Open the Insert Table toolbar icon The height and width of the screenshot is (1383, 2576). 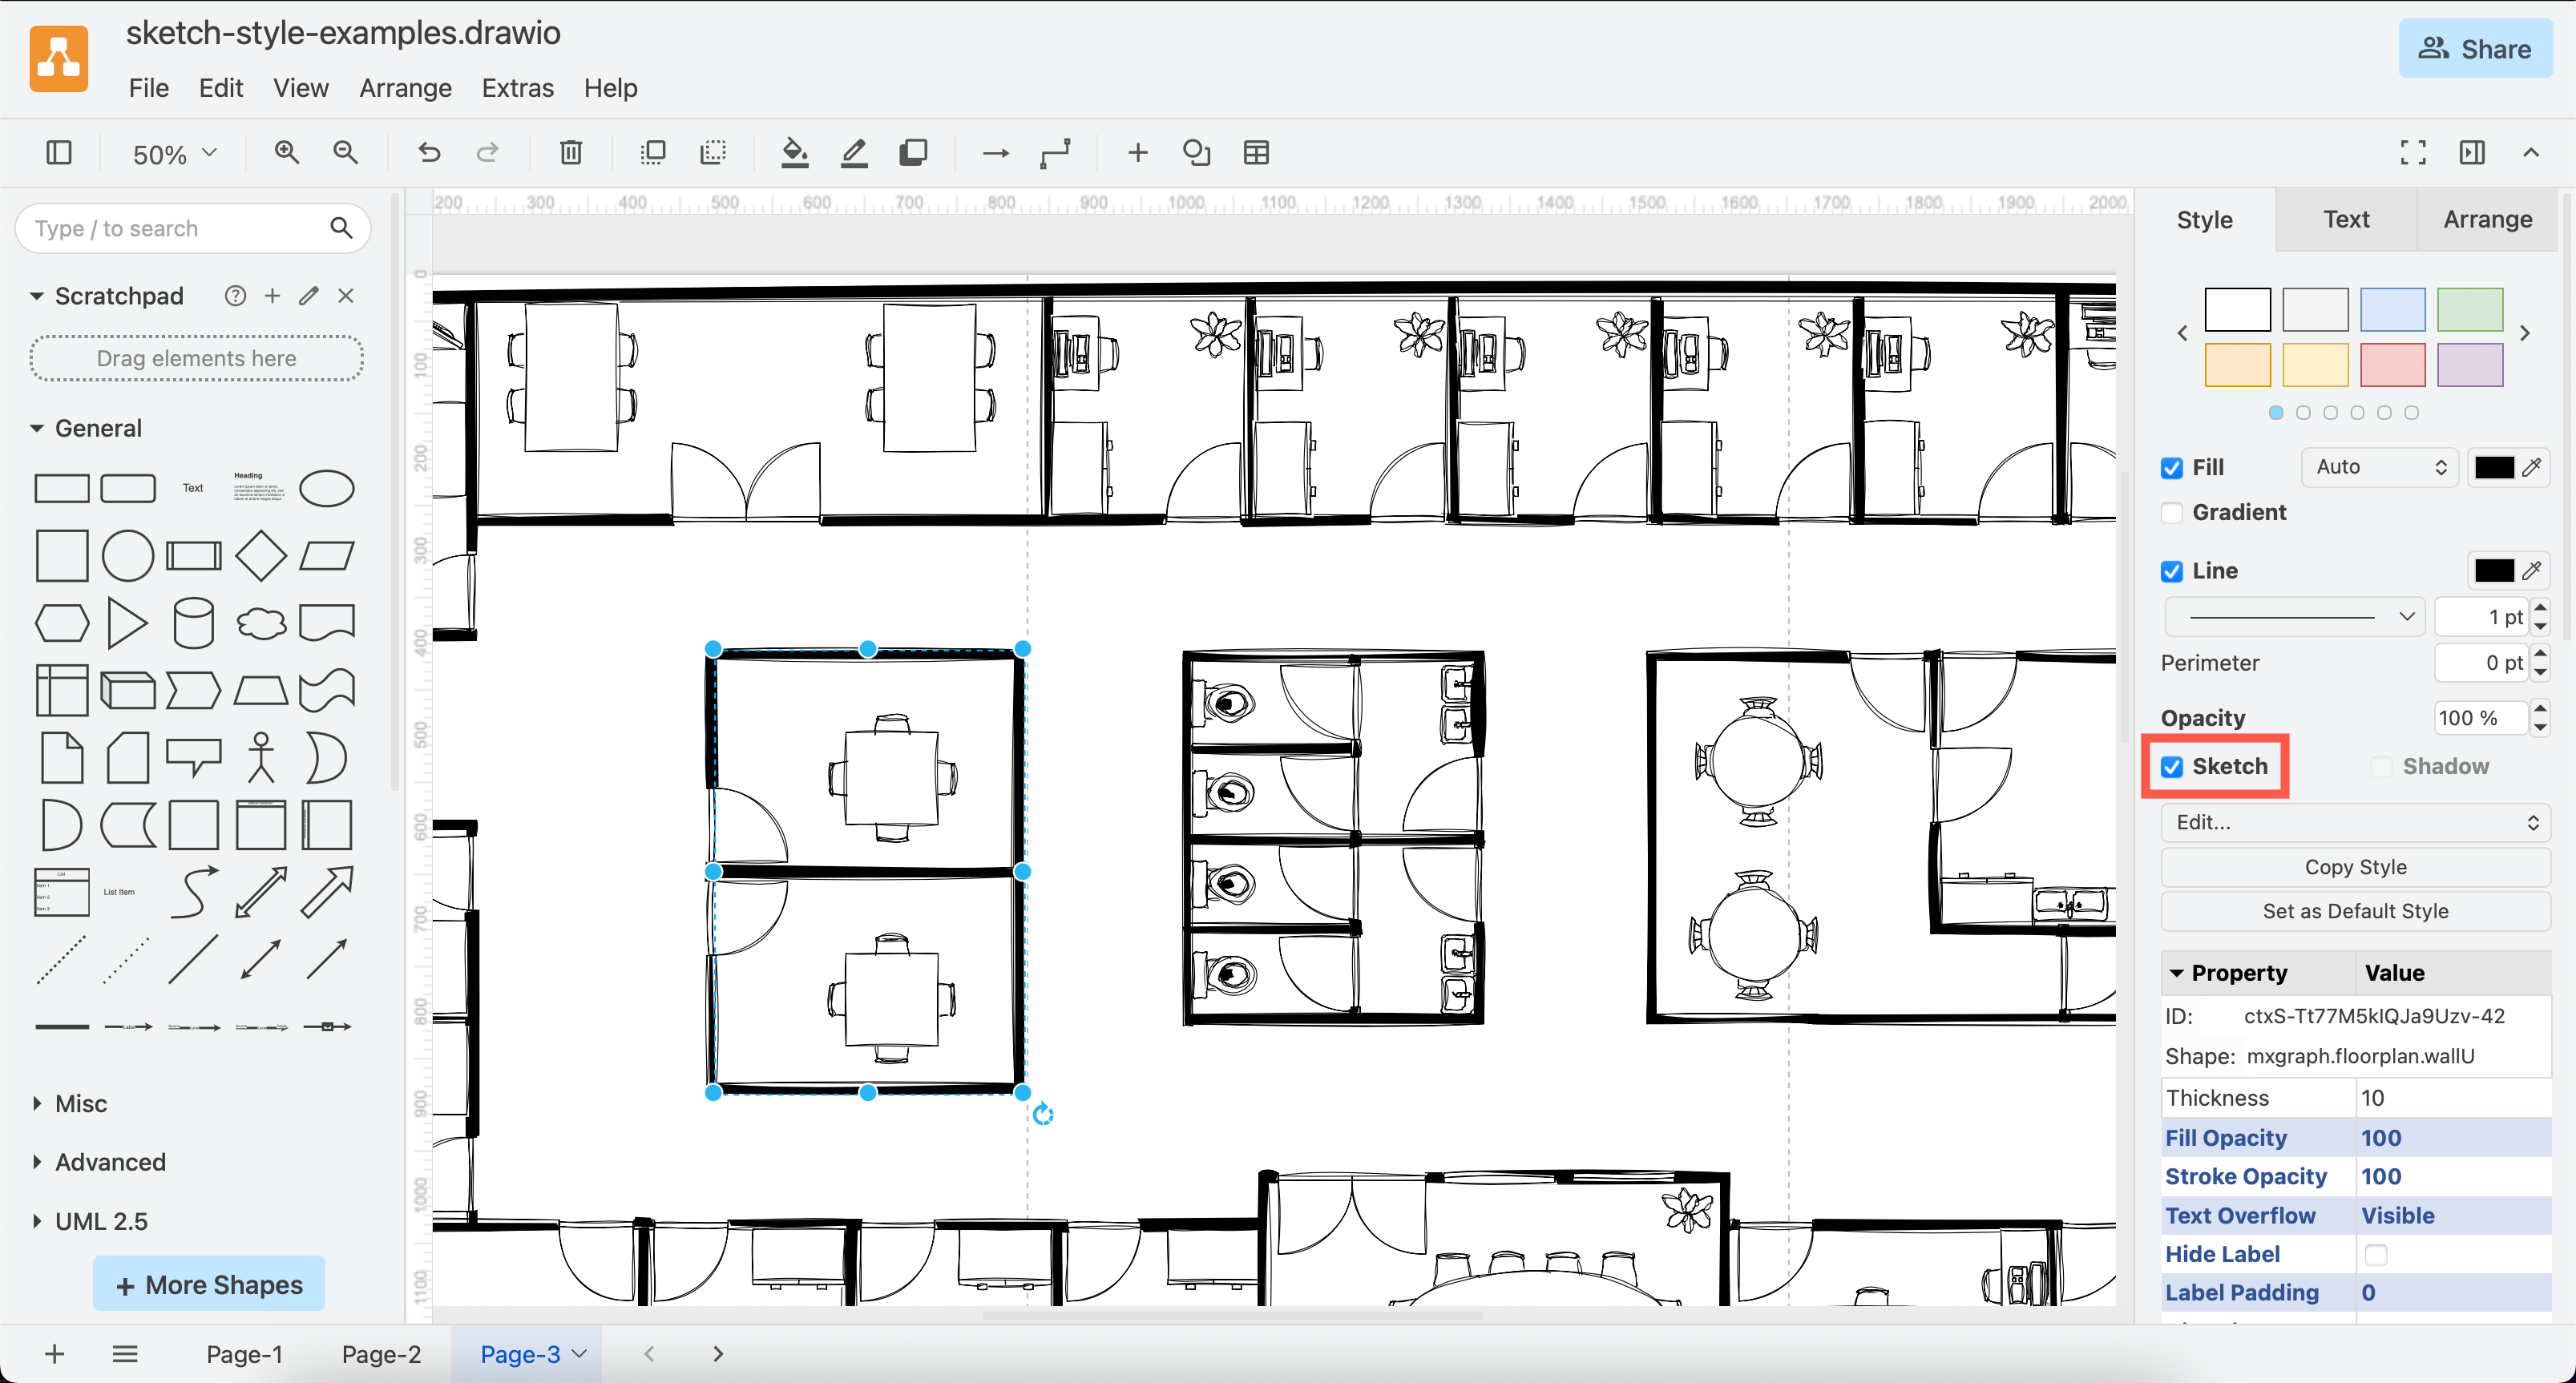pyautogui.click(x=1256, y=152)
